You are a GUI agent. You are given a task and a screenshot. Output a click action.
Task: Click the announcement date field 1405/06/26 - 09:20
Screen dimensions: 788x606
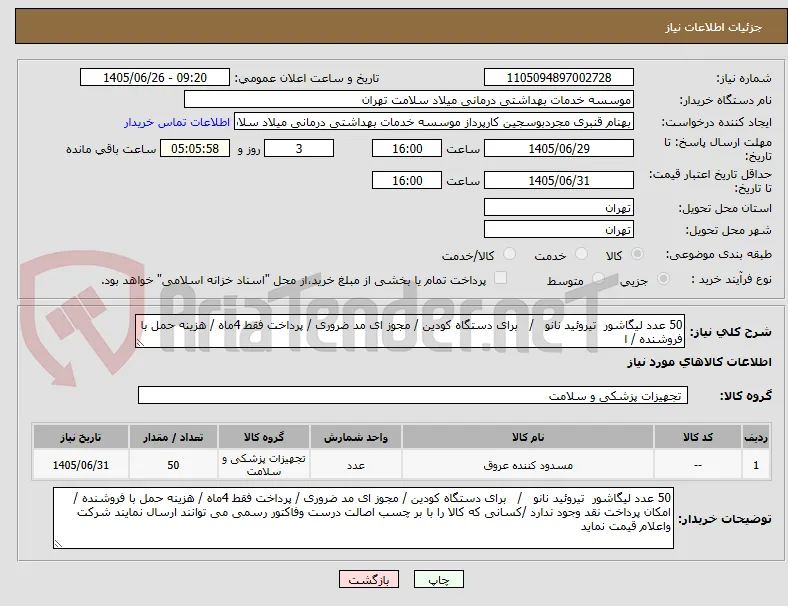click(155, 78)
